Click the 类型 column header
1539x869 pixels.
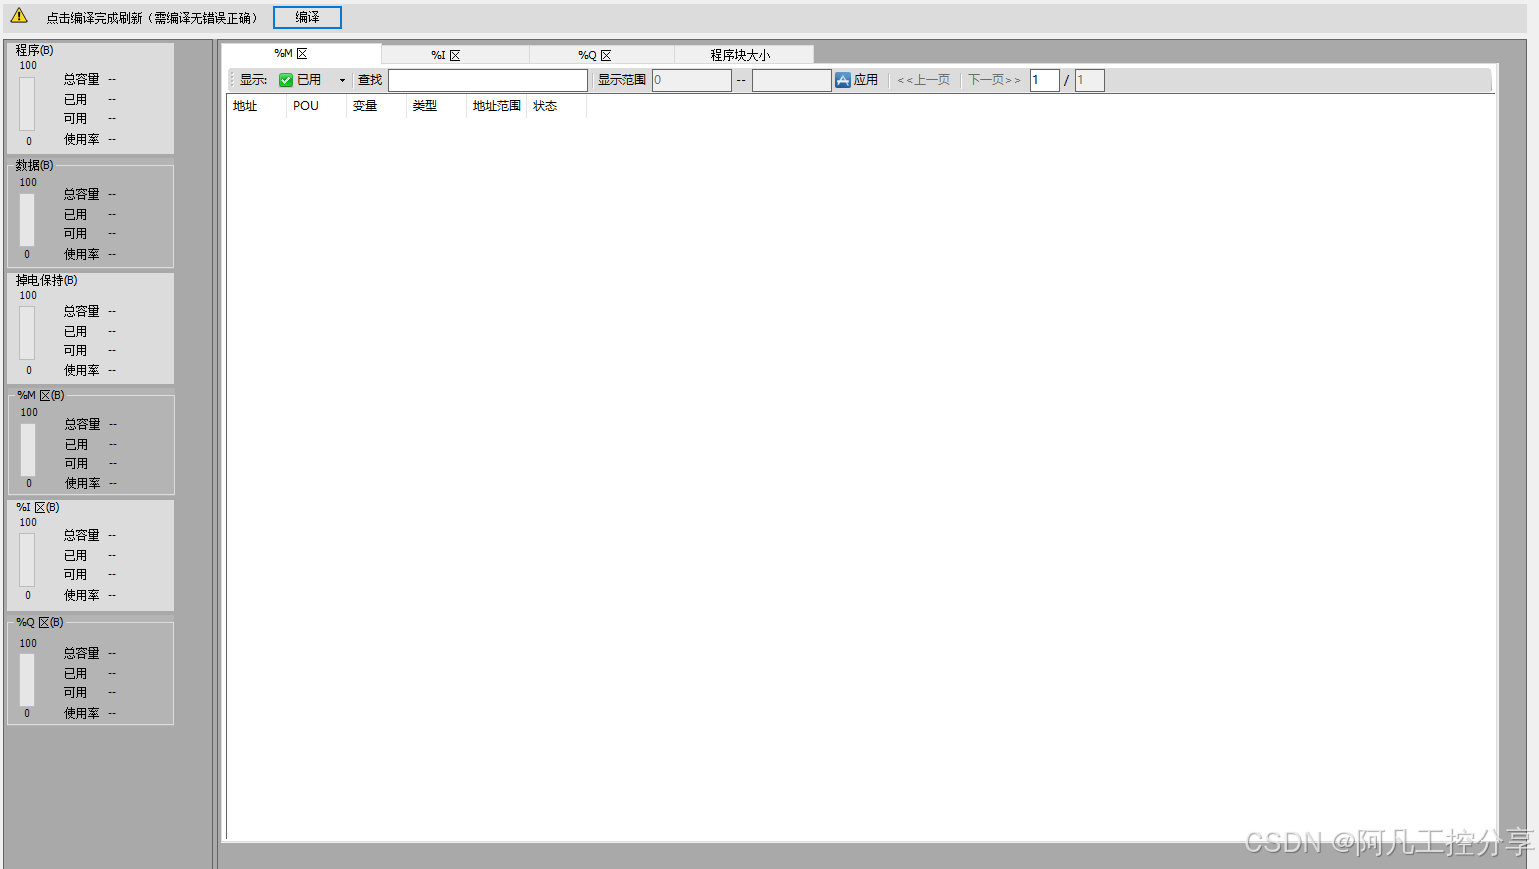pyautogui.click(x=436, y=106)
